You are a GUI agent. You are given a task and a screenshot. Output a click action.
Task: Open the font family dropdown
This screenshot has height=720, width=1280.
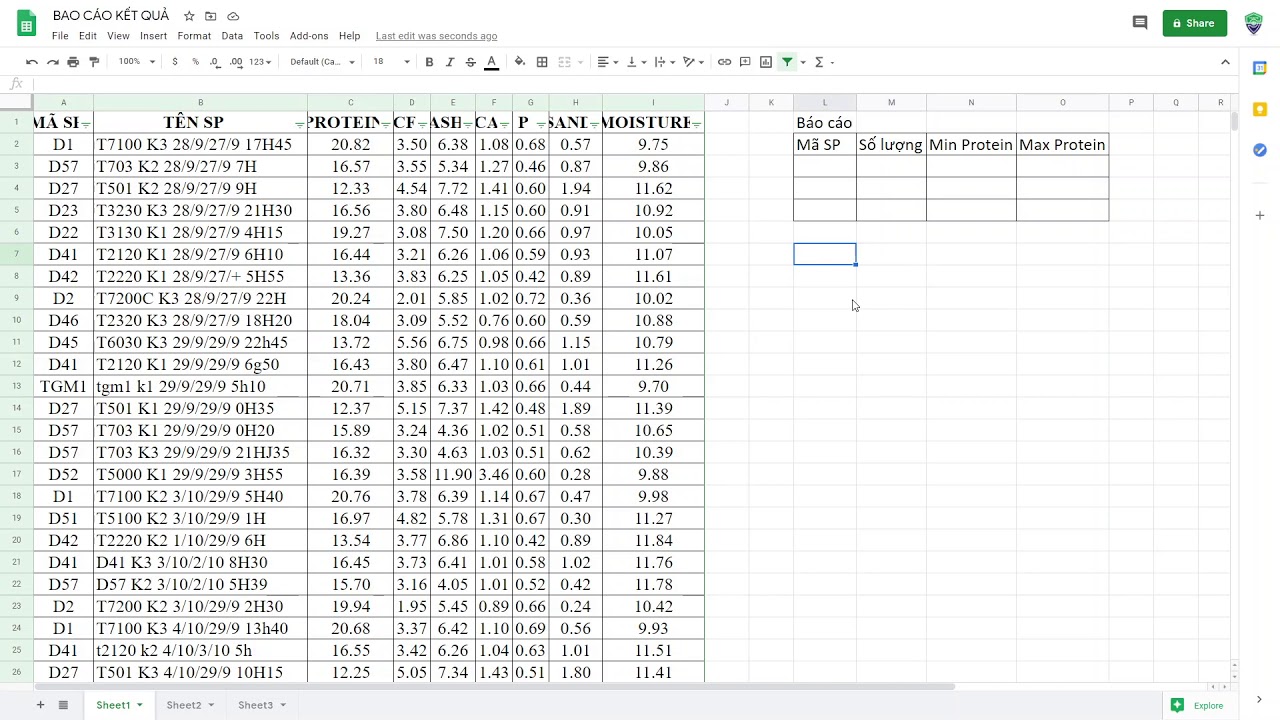click(x=322, y=62)
